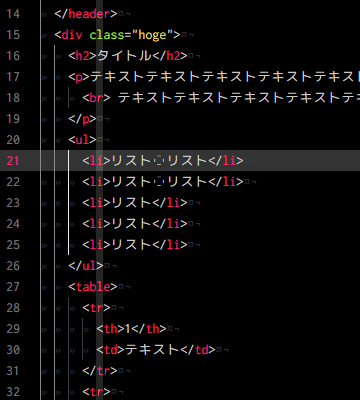This screenshot has height=400, width=360.
Task: Click line number 14 in the gutter
Action: pyautogui.click(x=13, y=14)
